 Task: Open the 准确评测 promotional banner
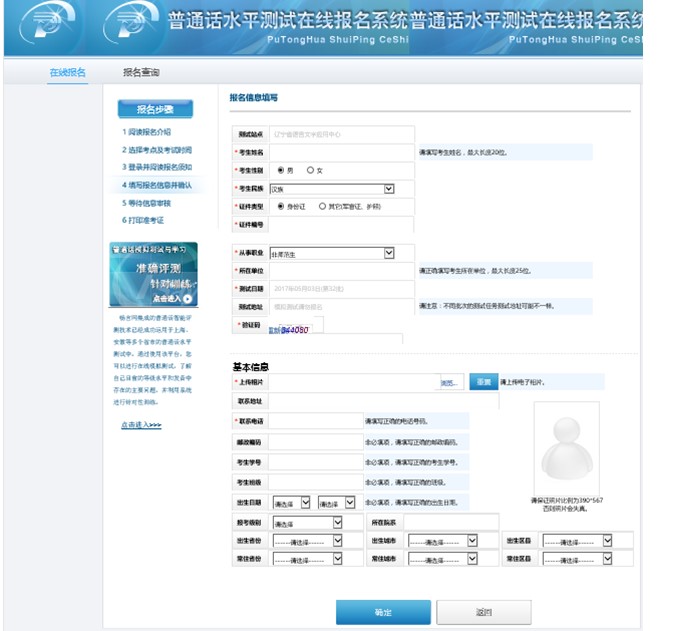point(153,274)
